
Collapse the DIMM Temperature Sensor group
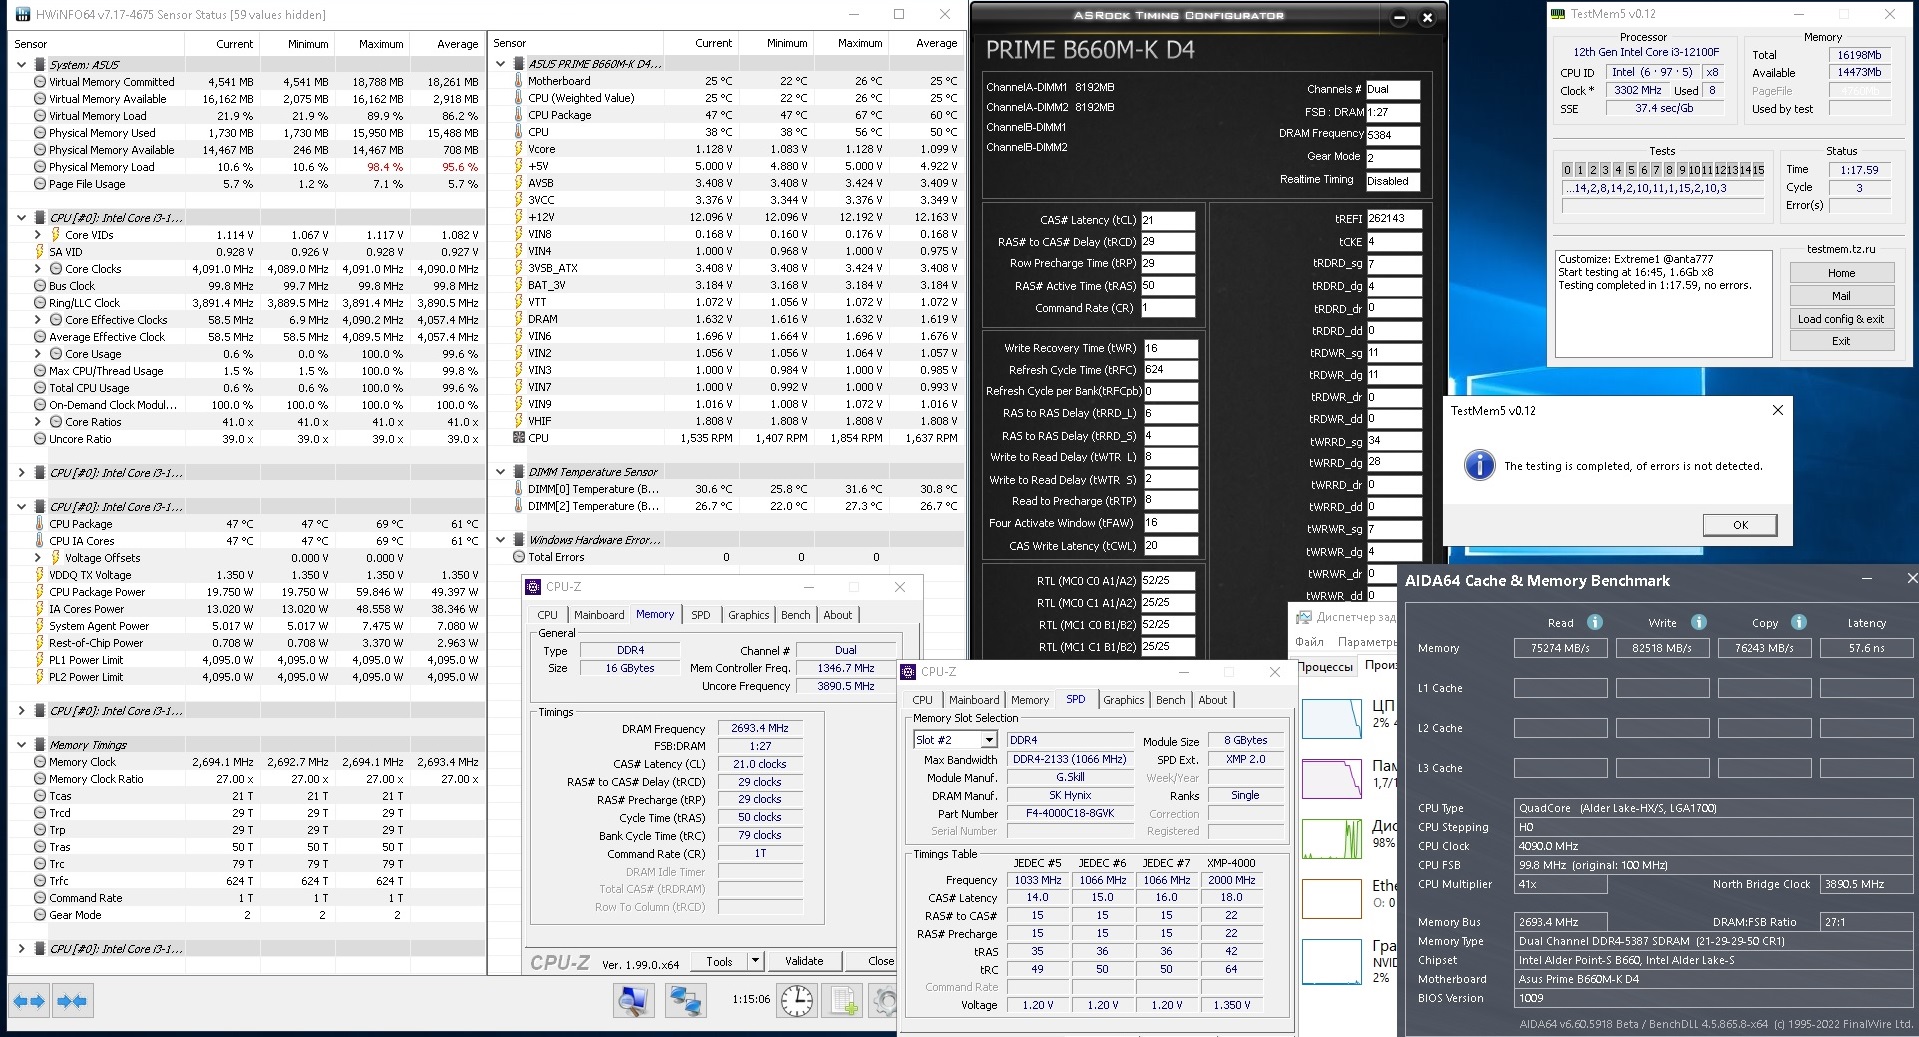(501, 472)
